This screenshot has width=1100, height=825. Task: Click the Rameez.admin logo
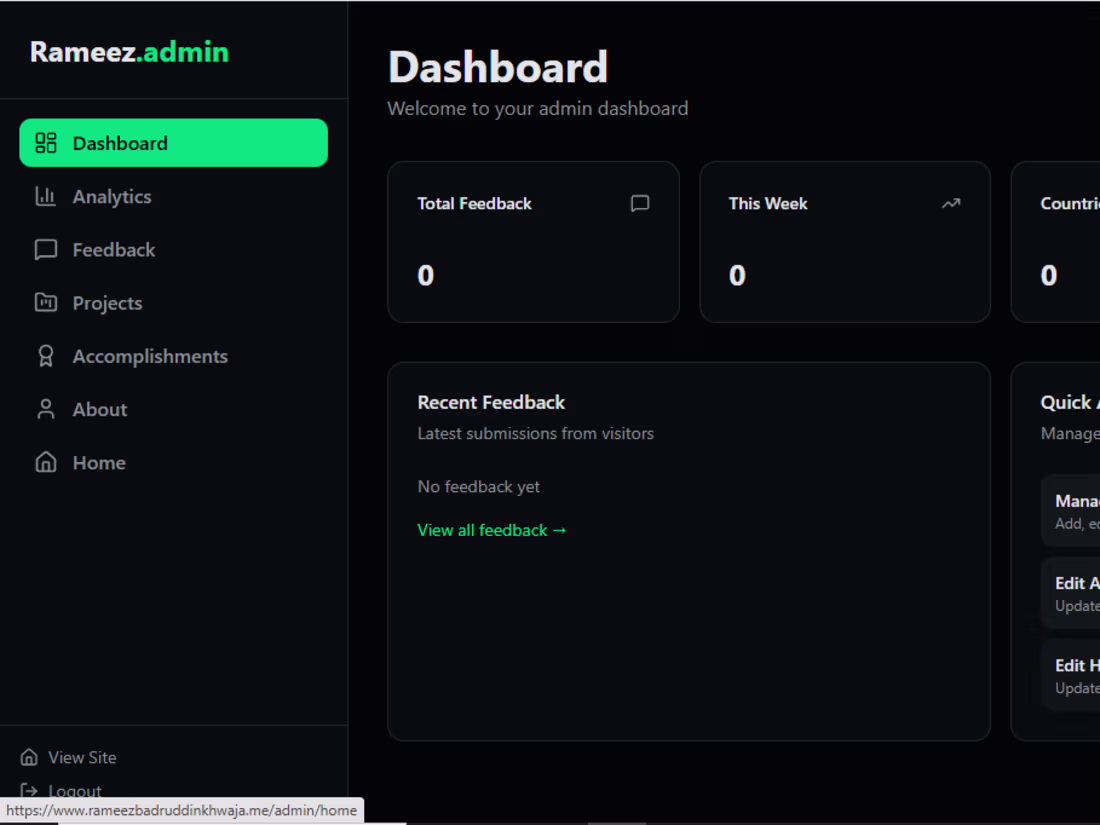(129, 52)
